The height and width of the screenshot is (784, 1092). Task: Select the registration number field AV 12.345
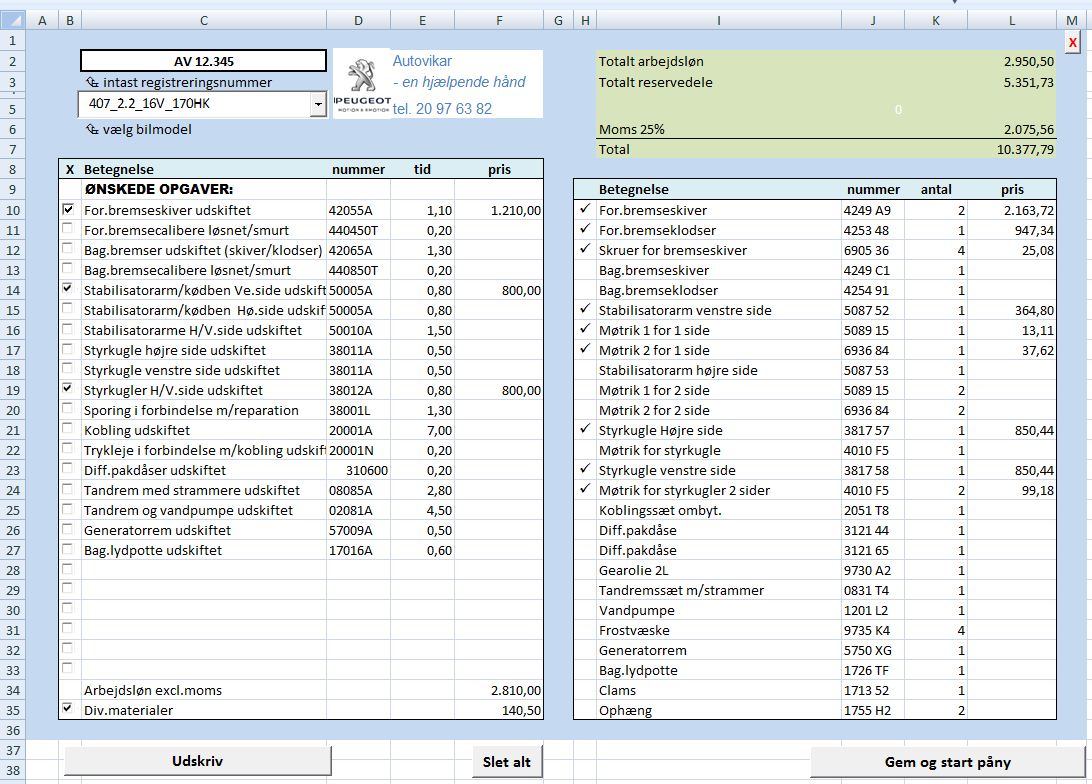[203, 61]
